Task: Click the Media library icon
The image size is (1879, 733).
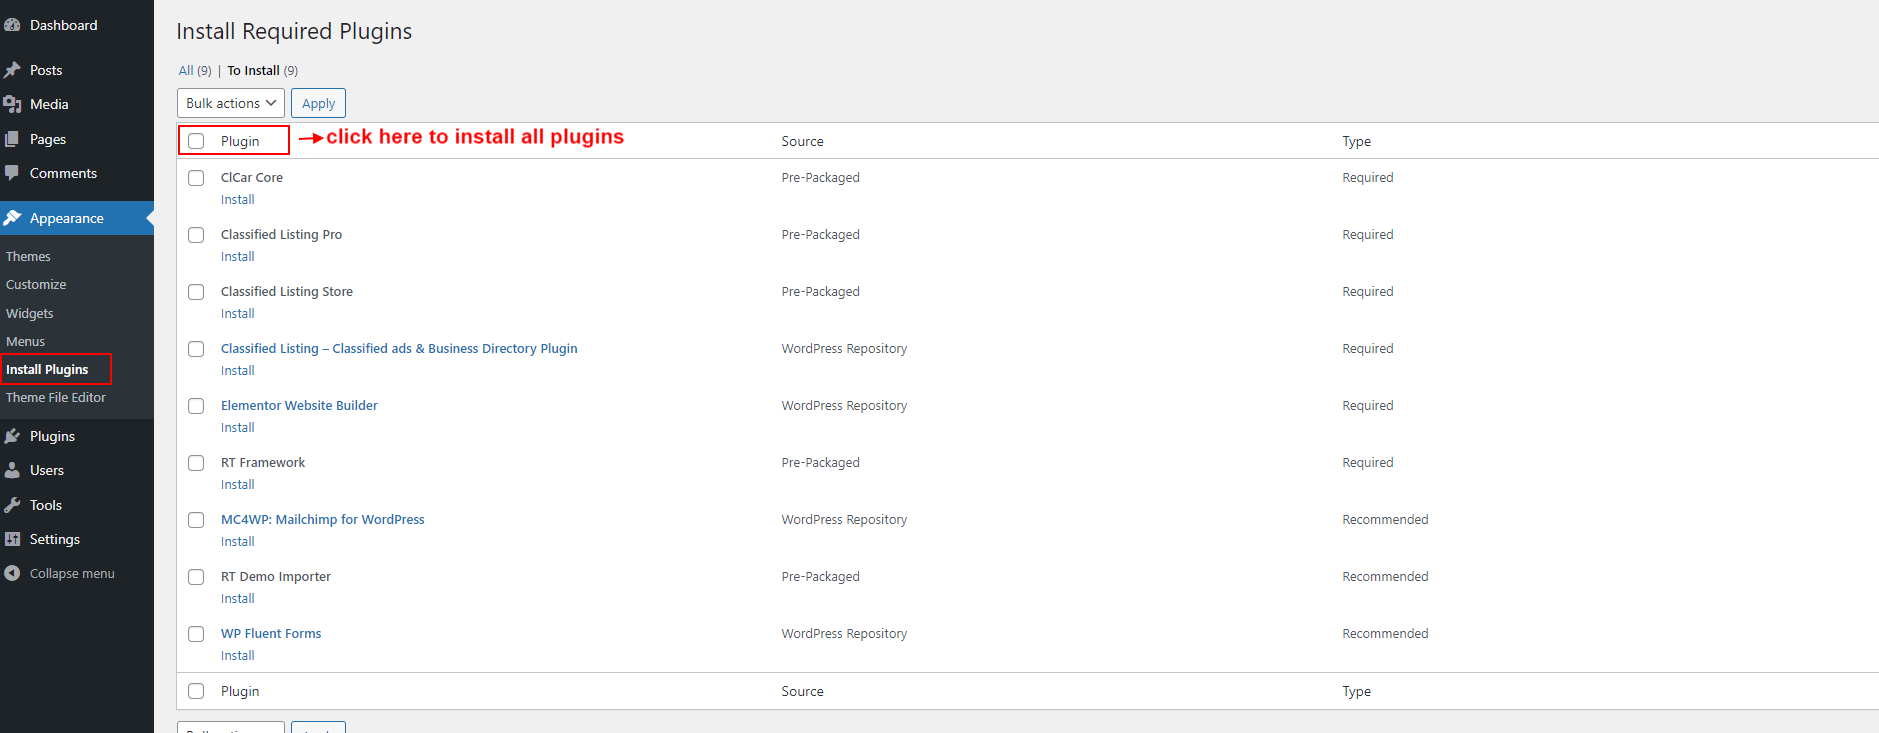Action: [12, 104]
